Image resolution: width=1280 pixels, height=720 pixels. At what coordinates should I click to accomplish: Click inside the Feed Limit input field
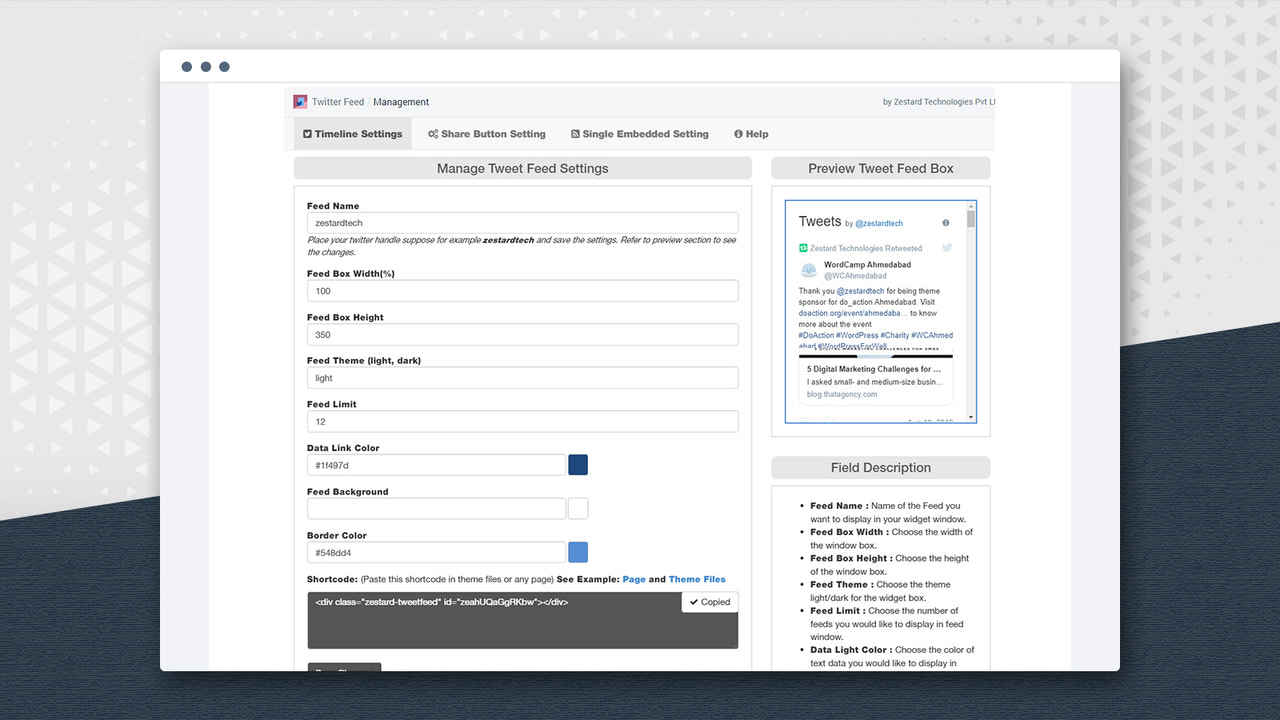(x=522, y=421)
